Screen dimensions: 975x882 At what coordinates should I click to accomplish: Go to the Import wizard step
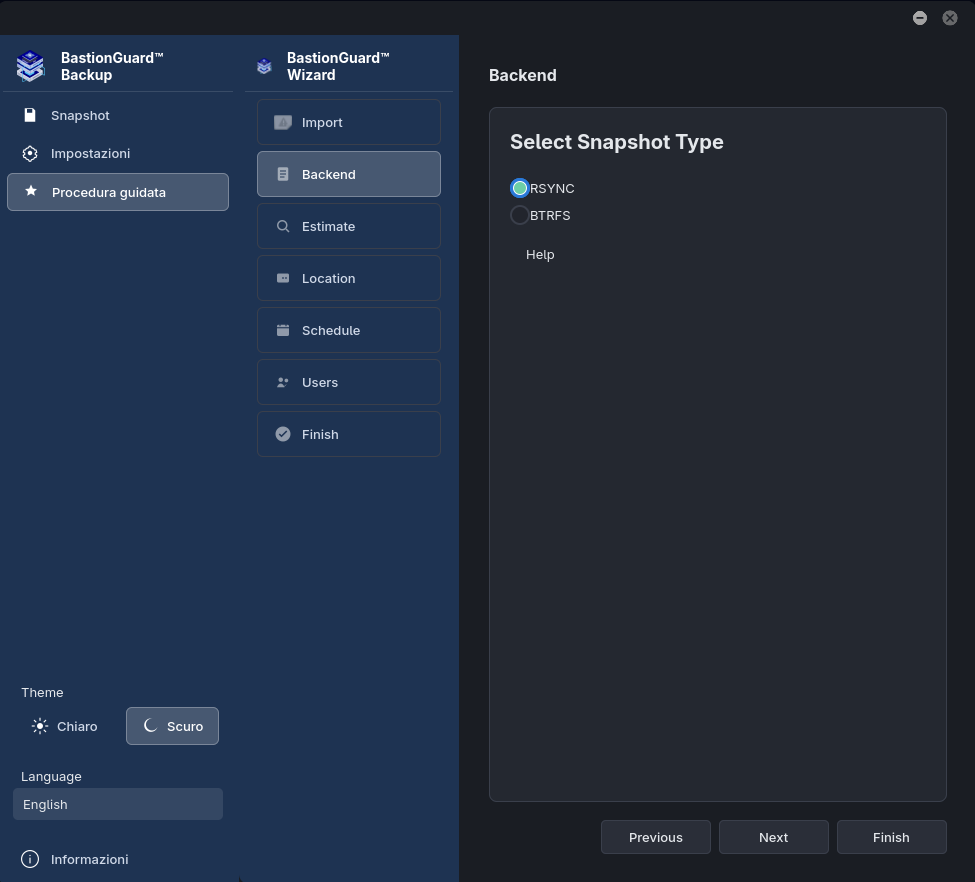tap(349, 123)
